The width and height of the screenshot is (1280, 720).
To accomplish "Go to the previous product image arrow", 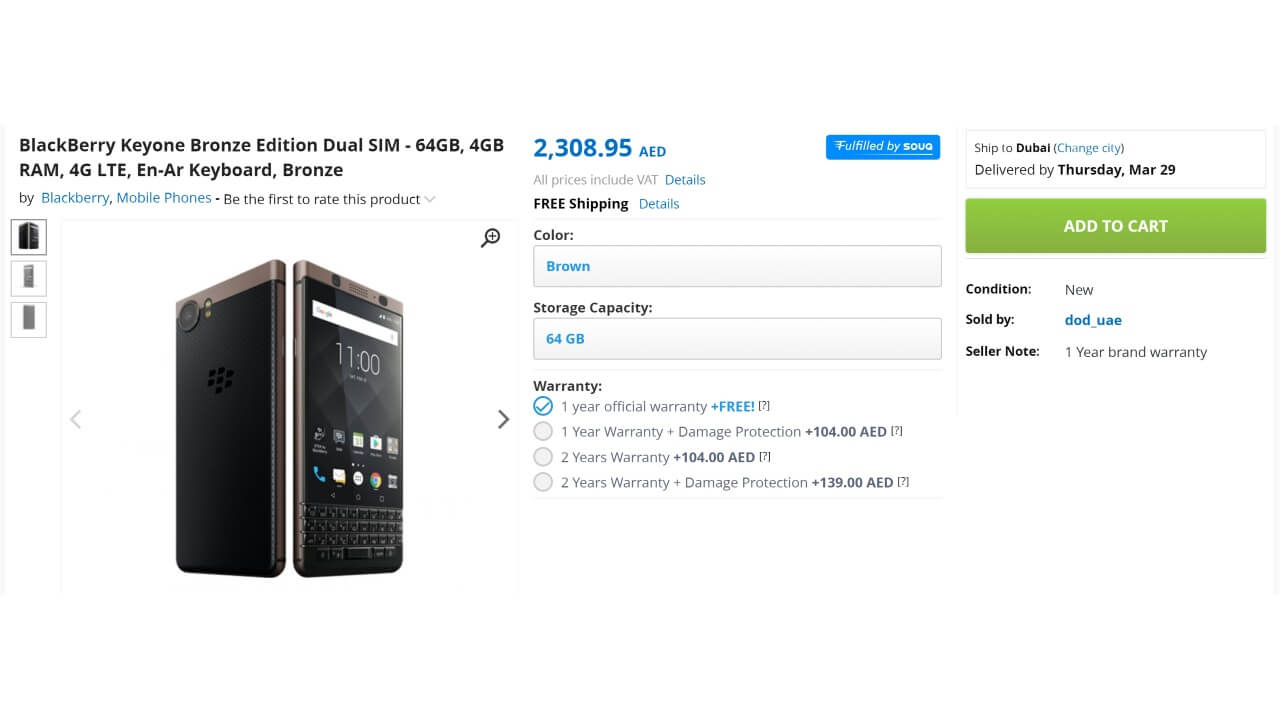I will (76, 420).
